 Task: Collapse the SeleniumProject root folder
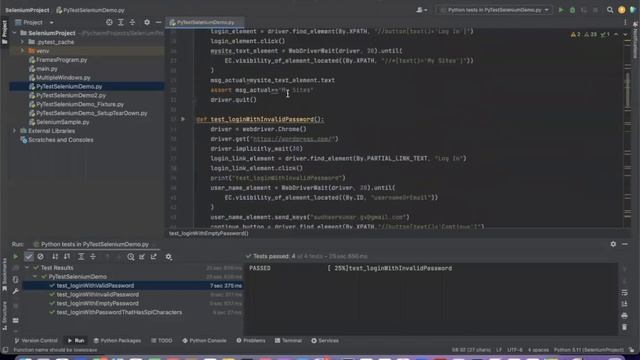(15, 33)
